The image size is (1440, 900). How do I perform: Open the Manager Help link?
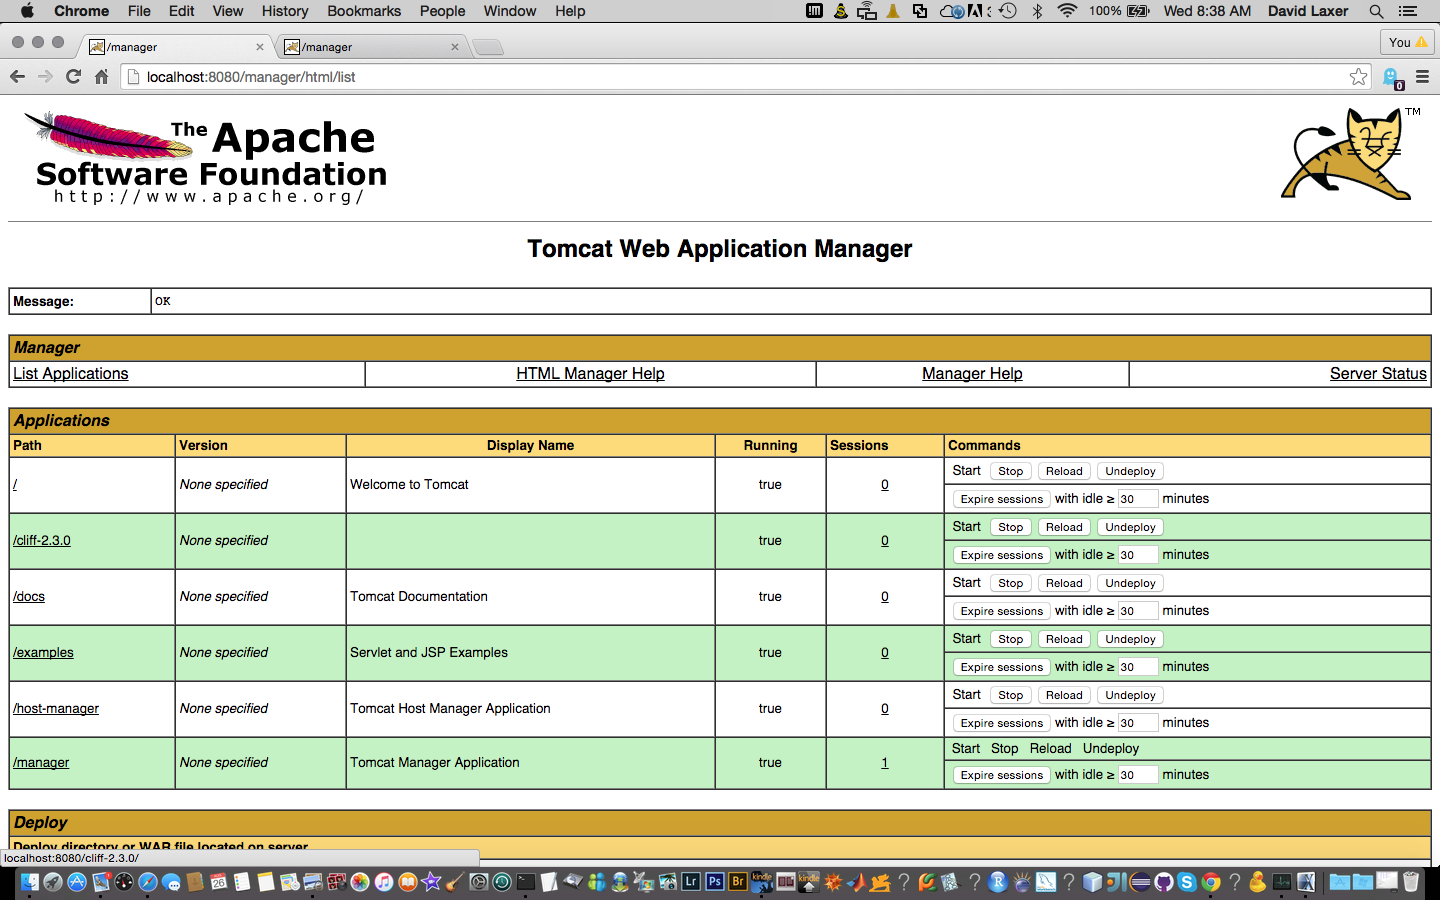click(972, 373)
